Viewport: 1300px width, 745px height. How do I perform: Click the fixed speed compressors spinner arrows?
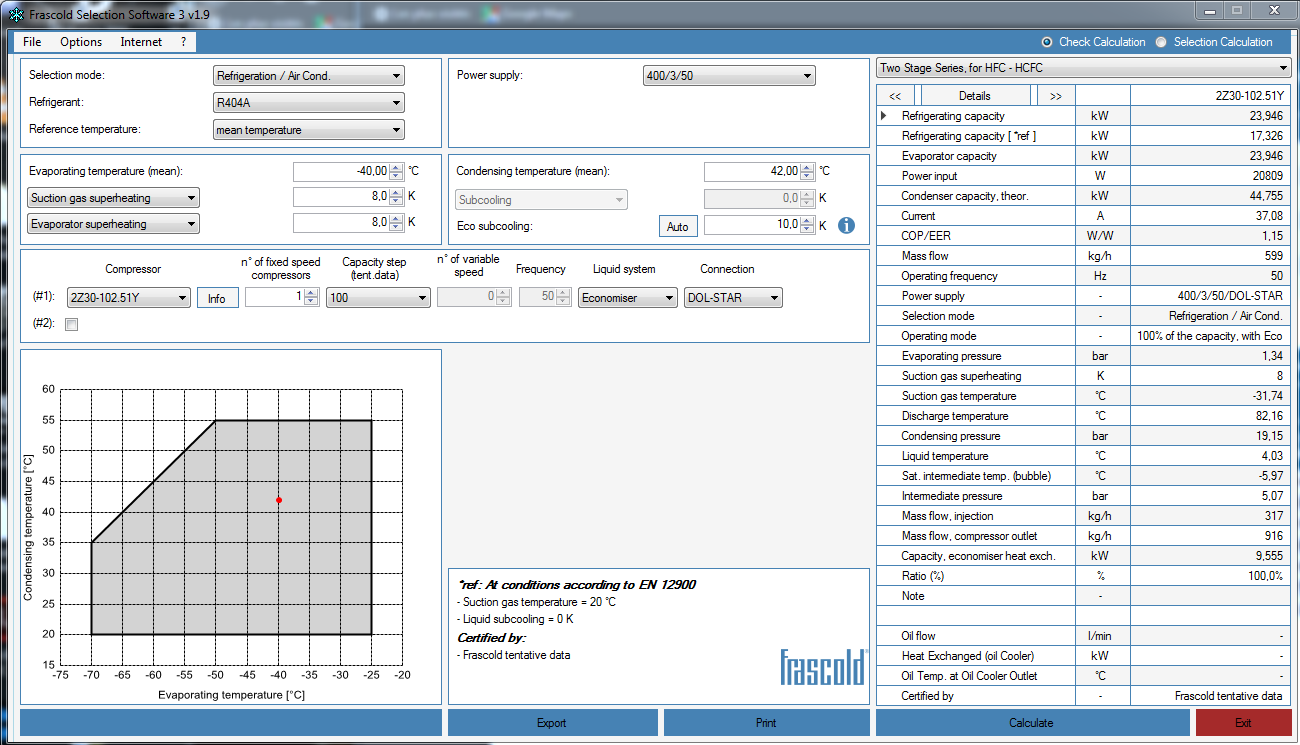click(311, 297)
